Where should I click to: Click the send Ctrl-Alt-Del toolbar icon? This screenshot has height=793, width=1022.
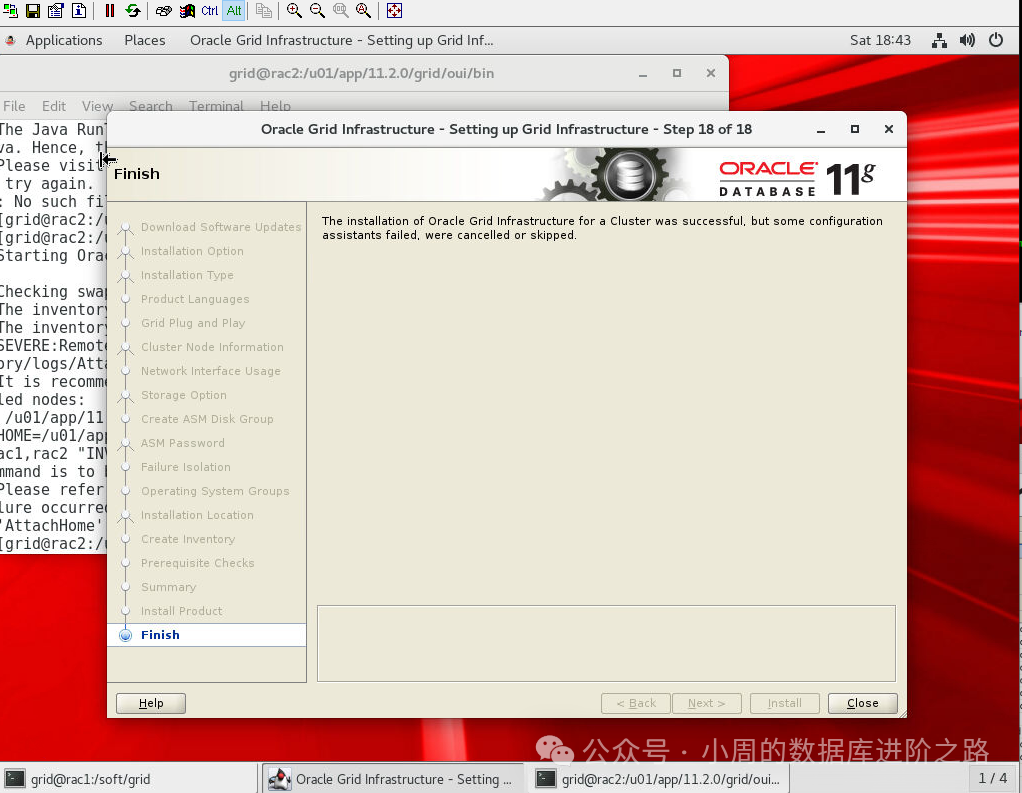tap(164, 10)
